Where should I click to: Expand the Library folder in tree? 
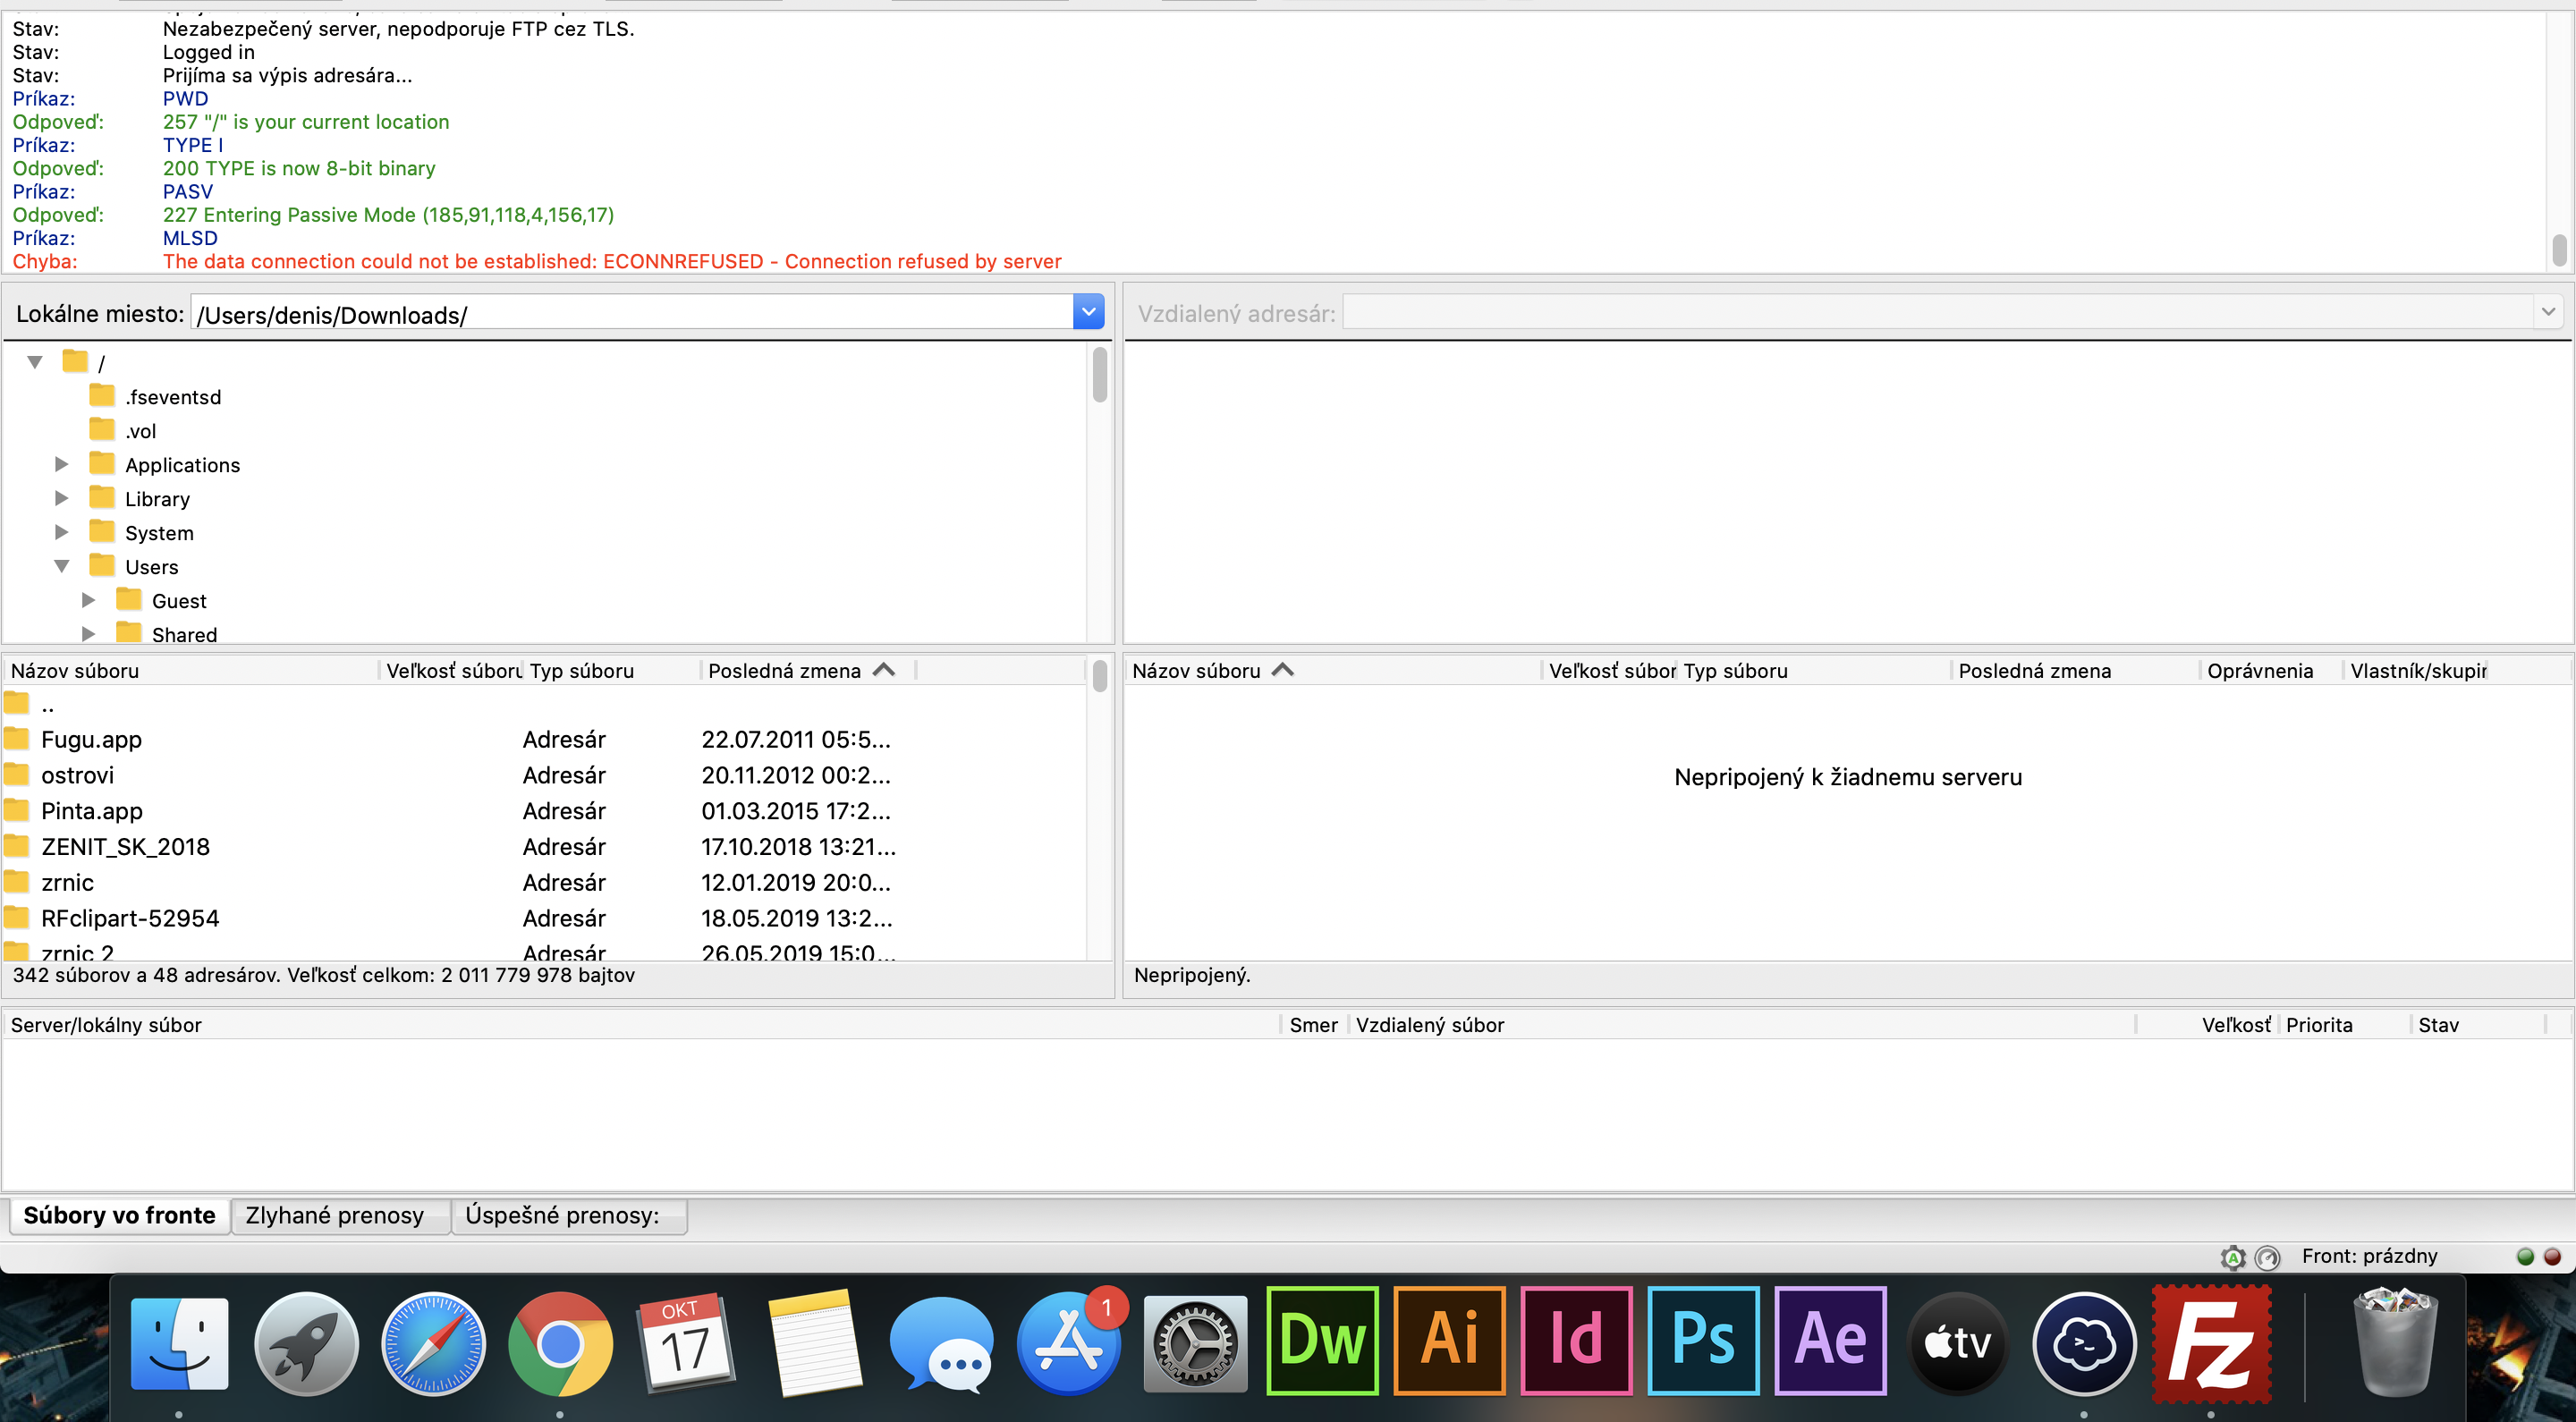tap(61, 498)
